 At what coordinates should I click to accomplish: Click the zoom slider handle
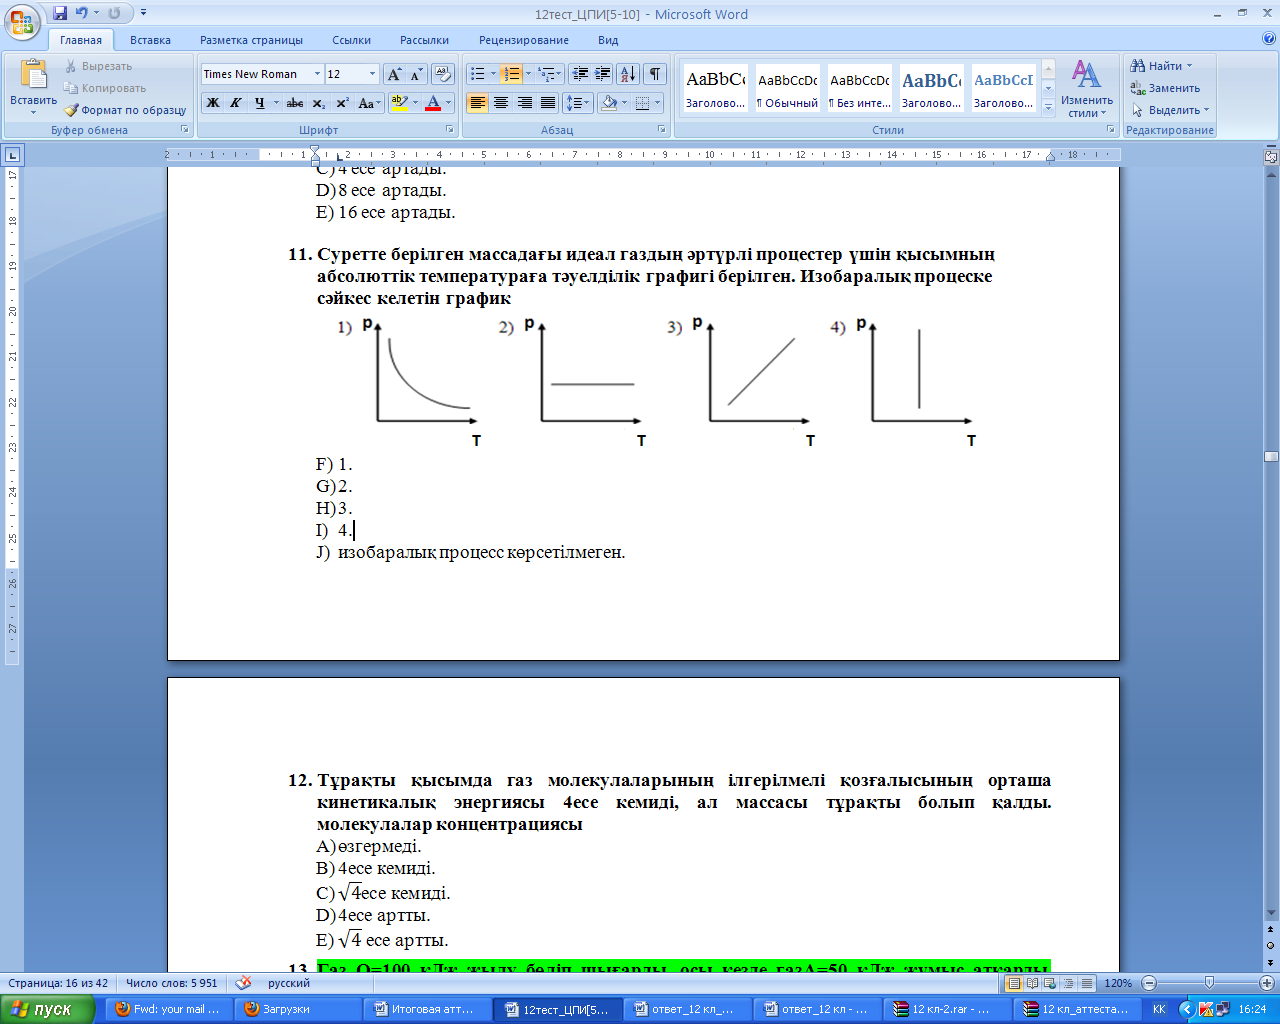(x=1209, y=983)
